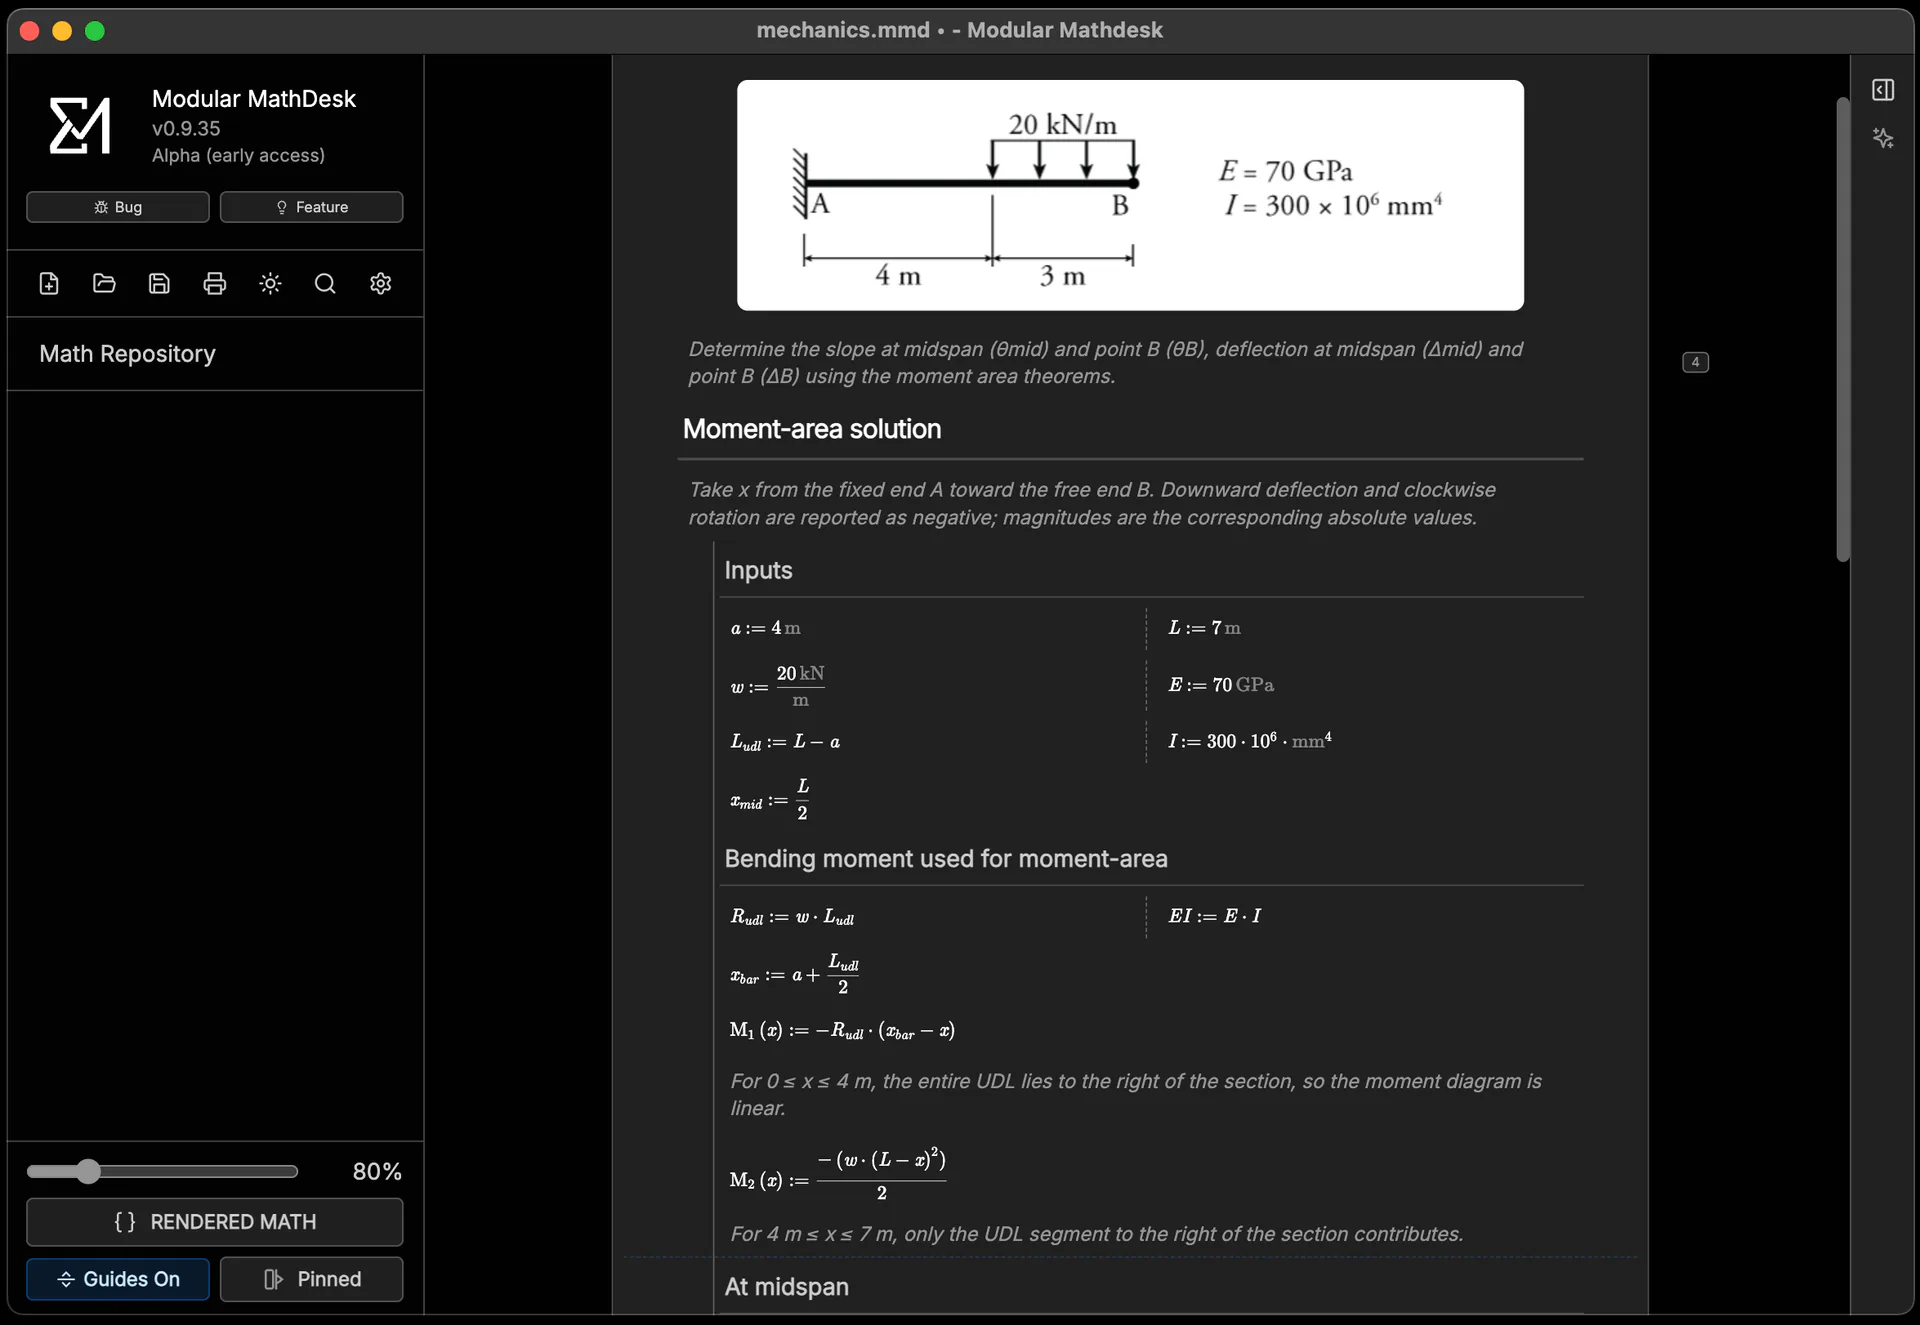
Task: Minimize the window with the yellow button
Action: coord(62,31)
